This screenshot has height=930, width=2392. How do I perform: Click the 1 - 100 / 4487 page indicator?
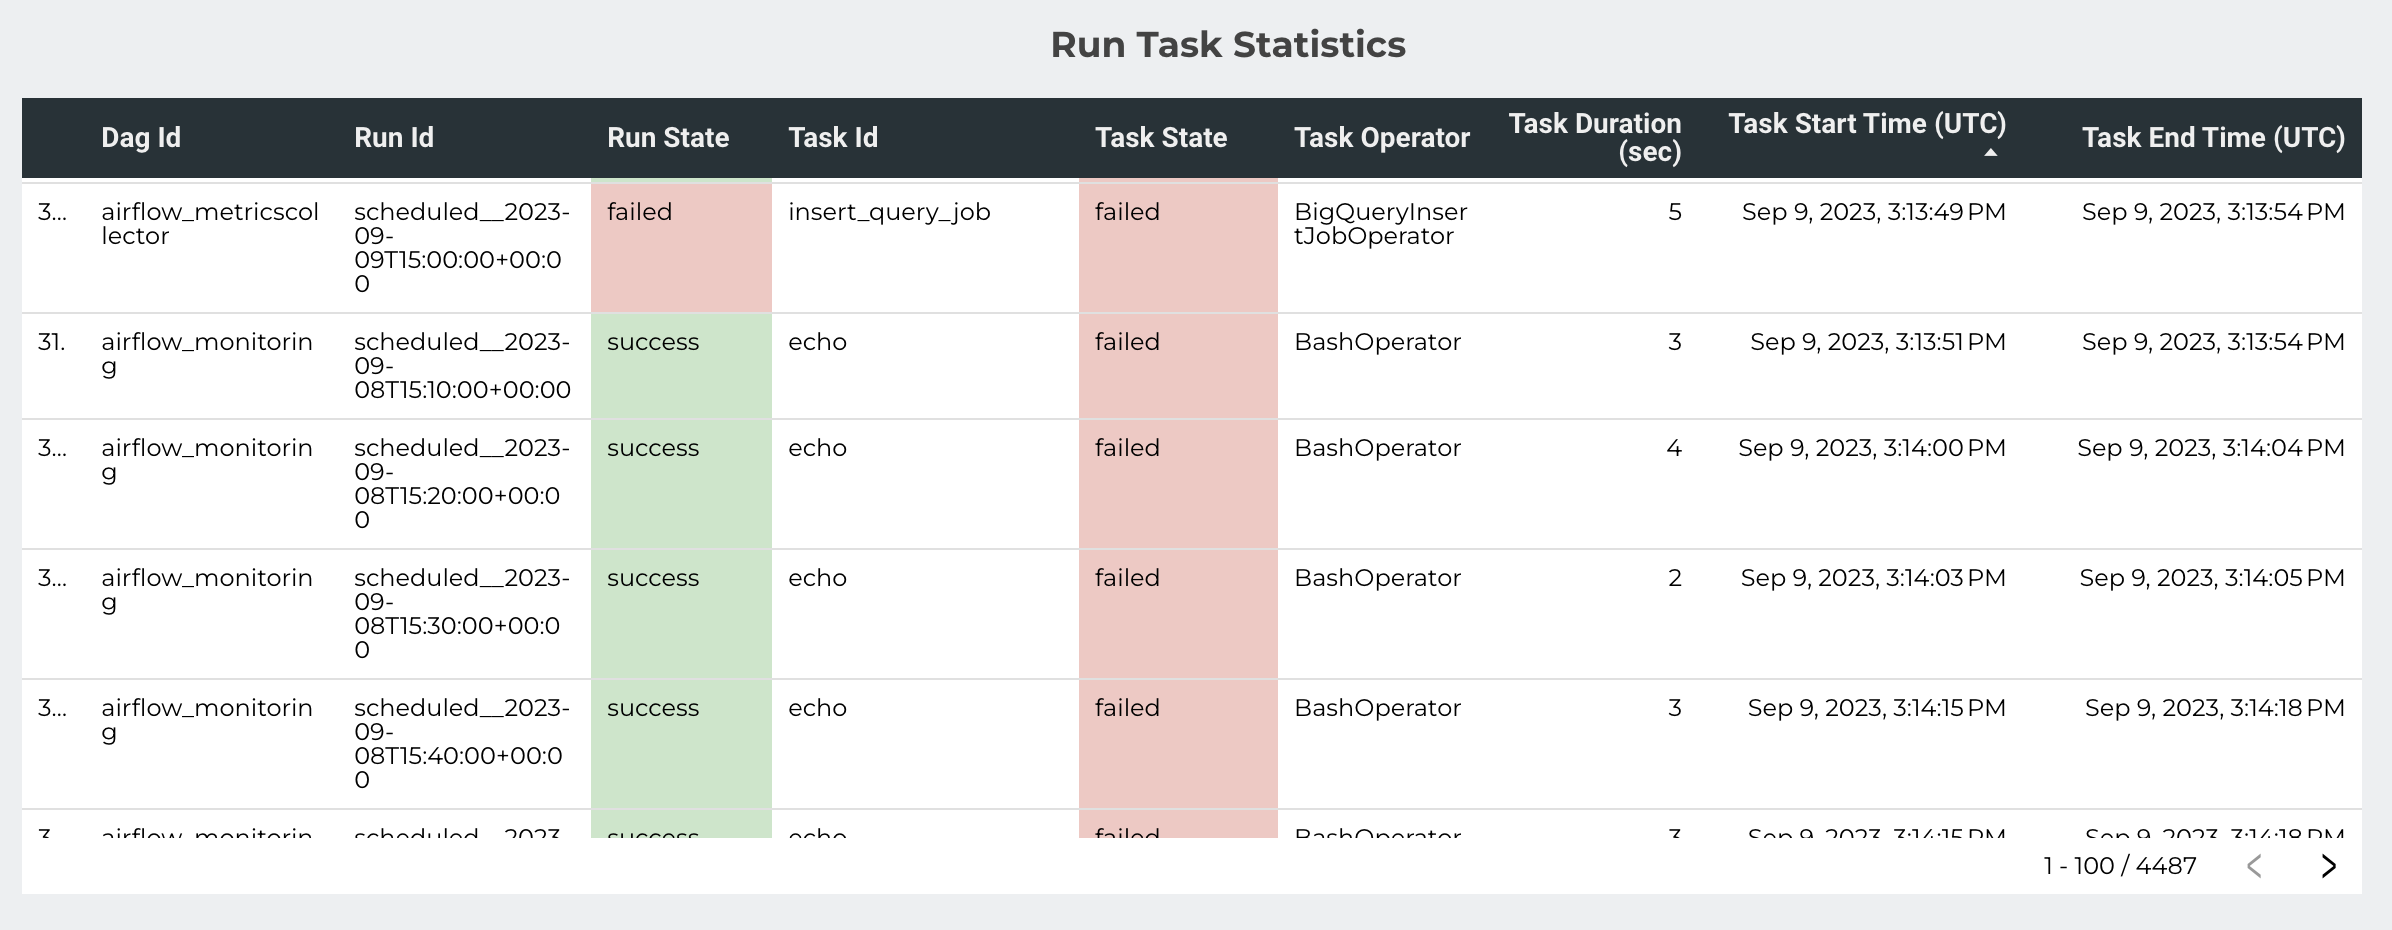[2119, 866]
